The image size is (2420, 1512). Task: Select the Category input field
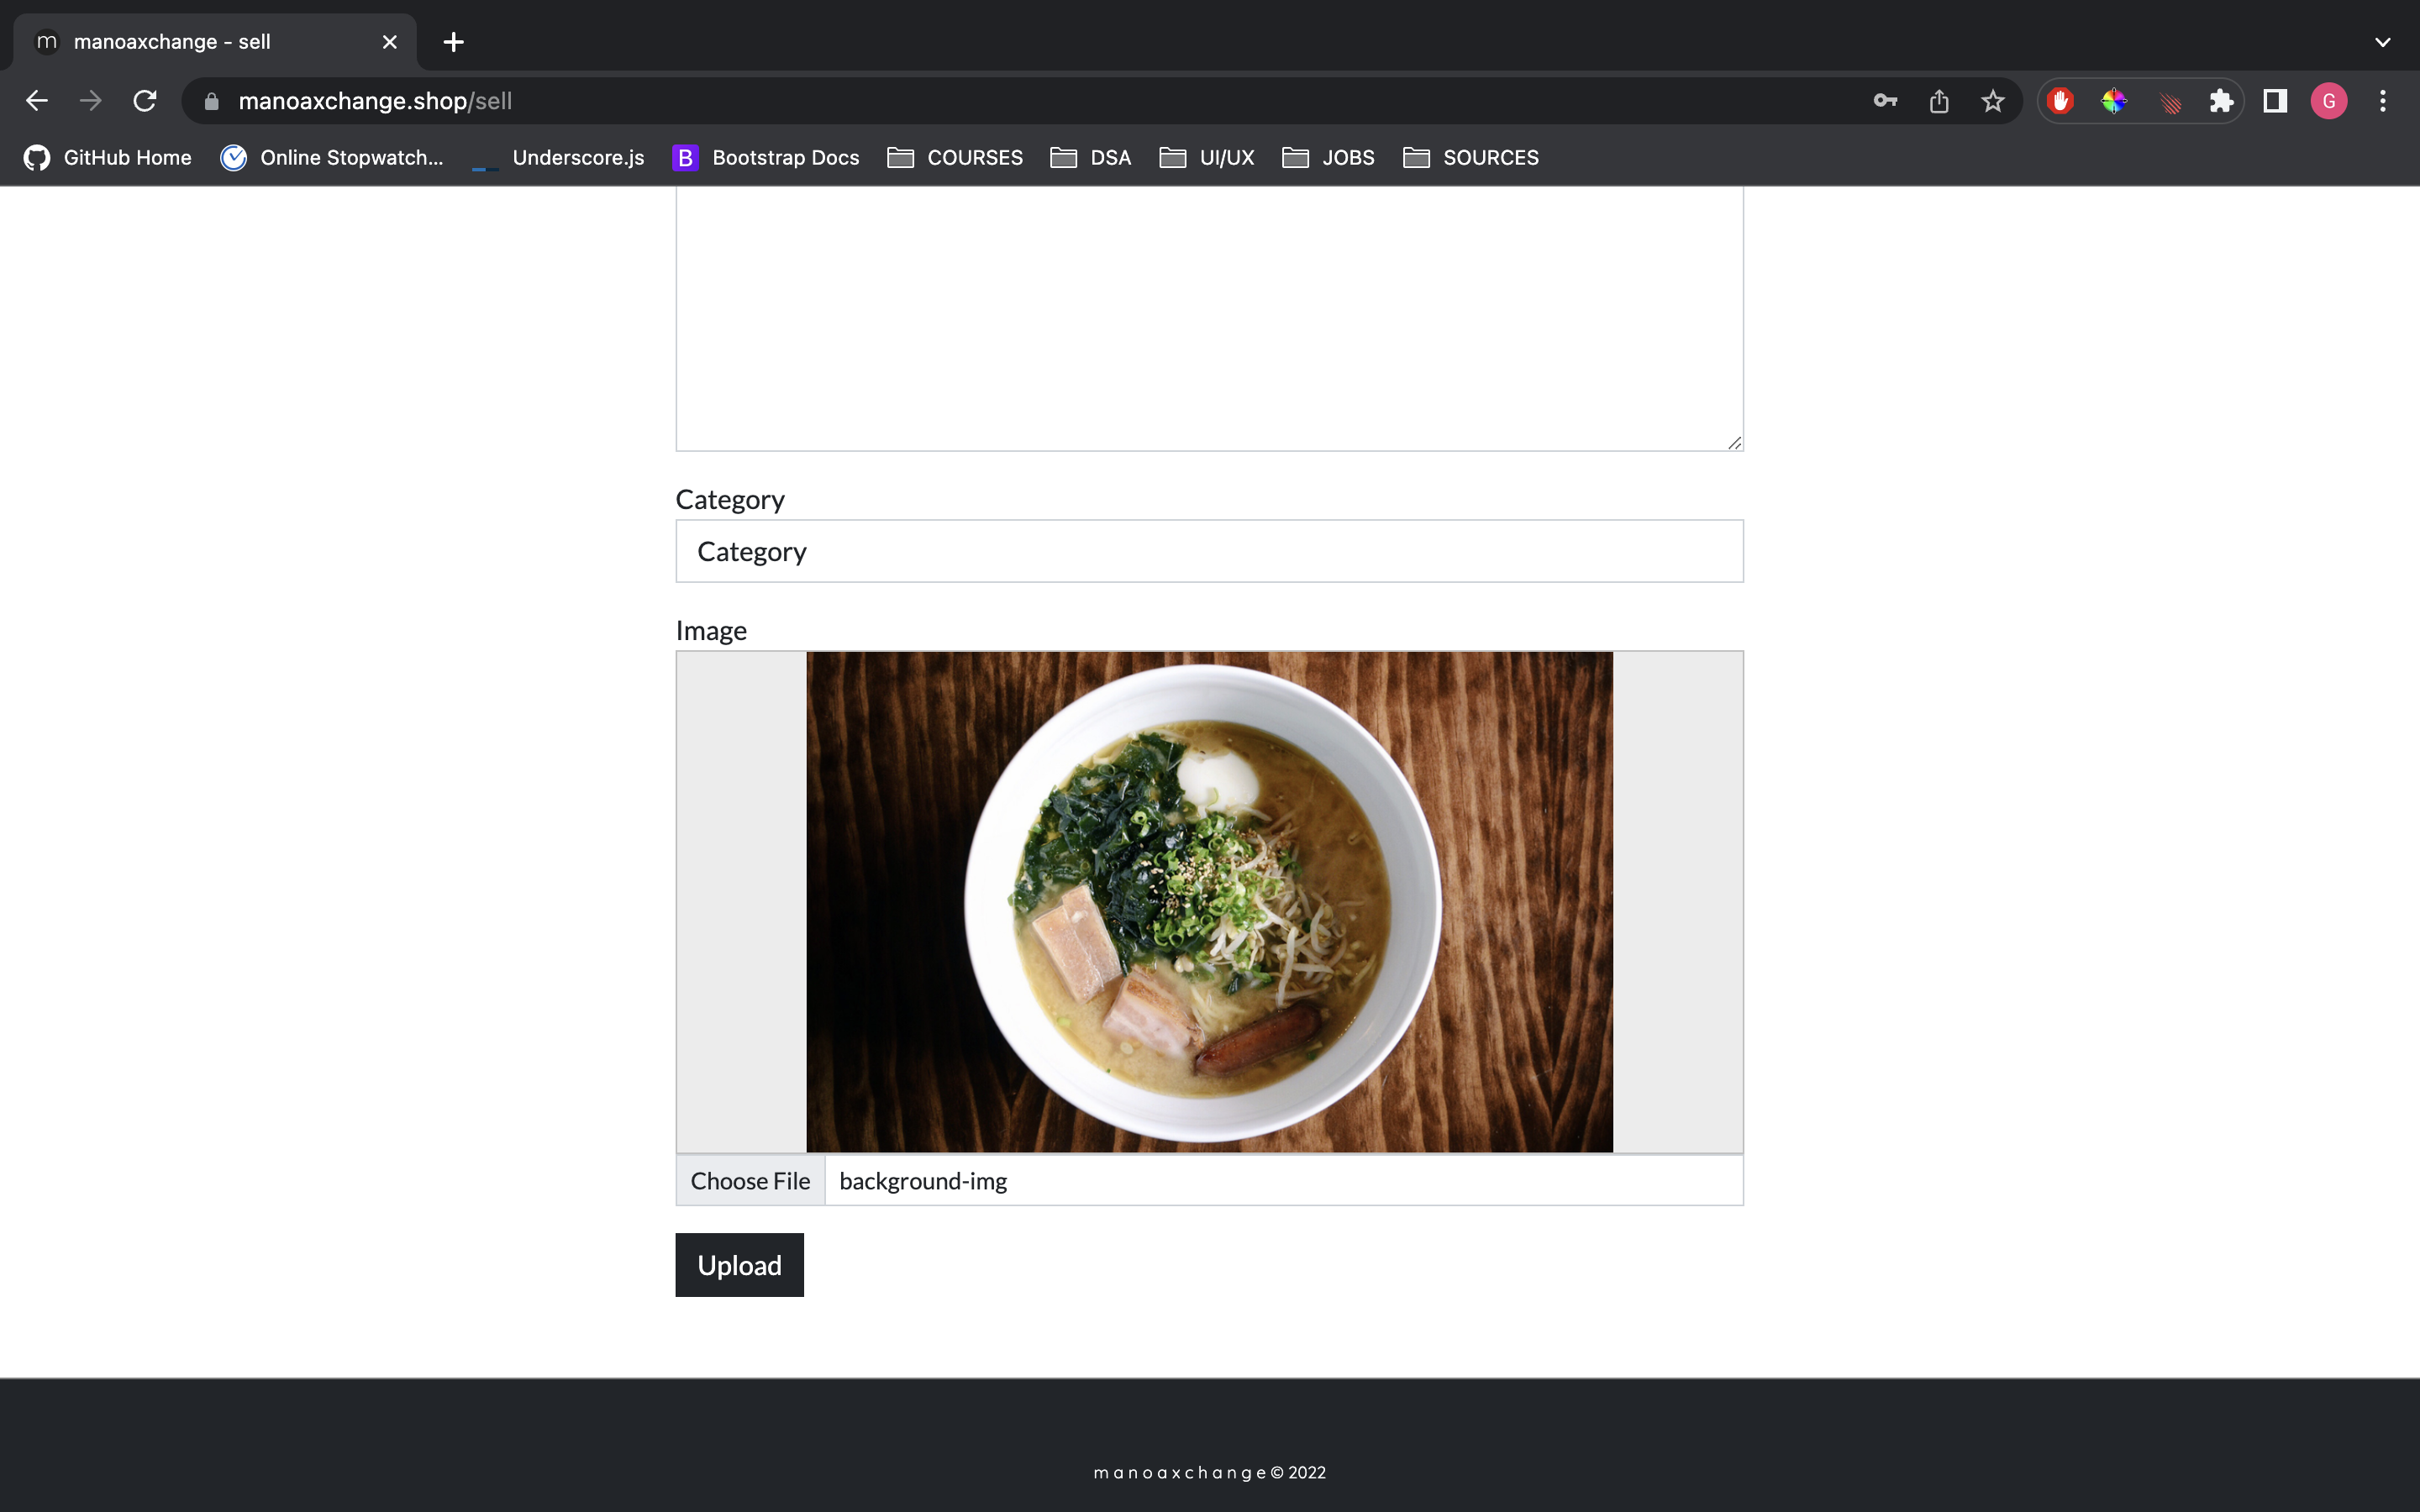[x=1209, y=549]
